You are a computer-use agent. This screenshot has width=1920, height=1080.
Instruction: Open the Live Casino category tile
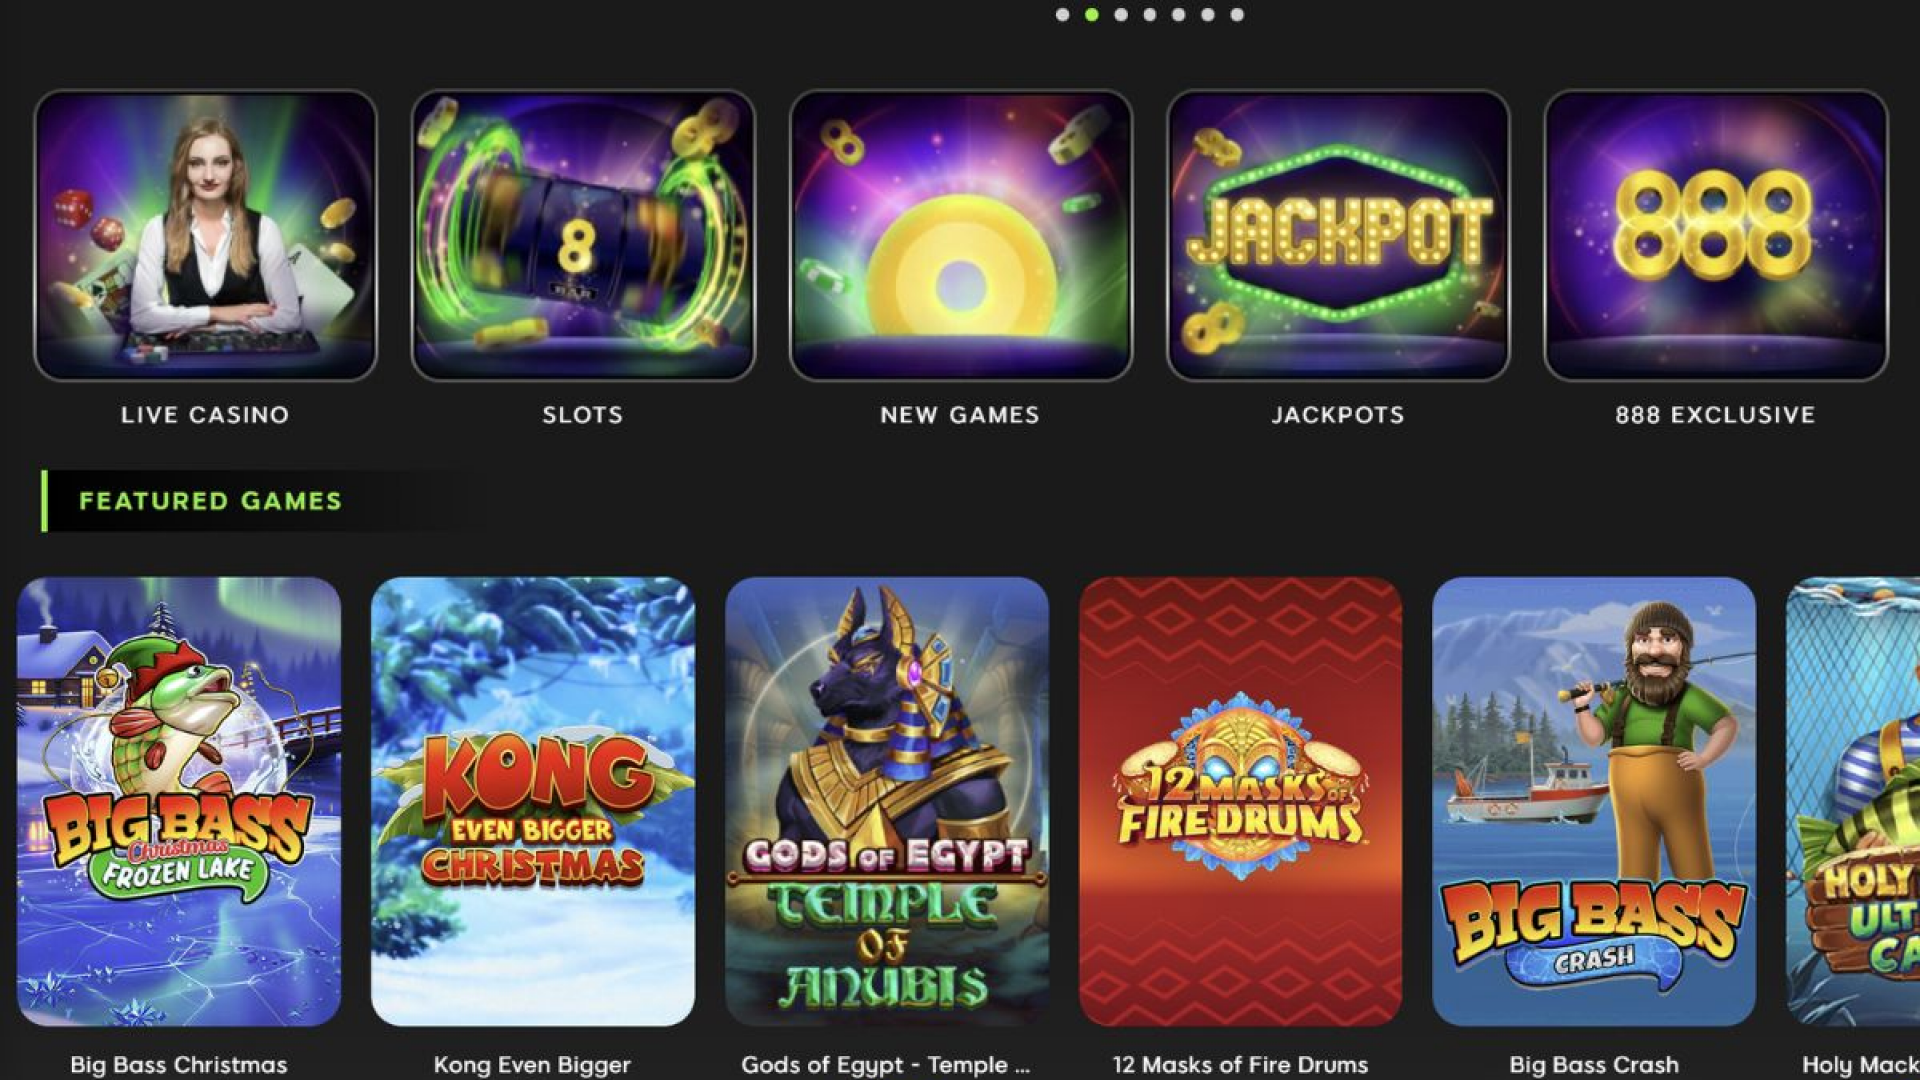click(205, 235)
